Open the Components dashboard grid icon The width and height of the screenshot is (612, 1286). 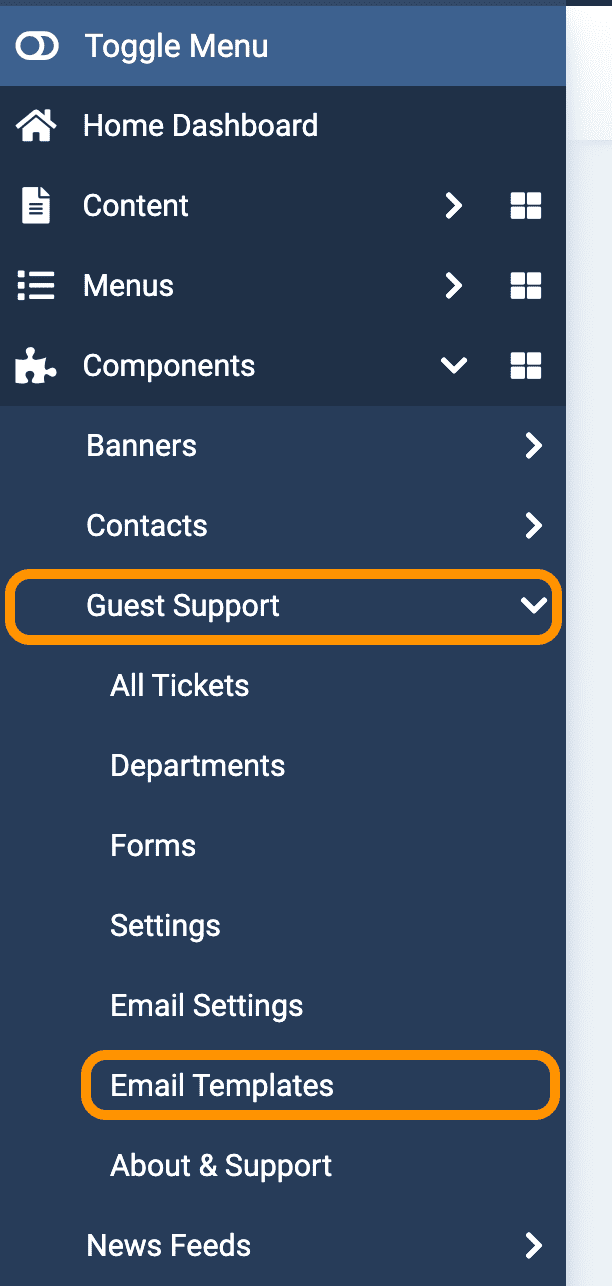tap(526, 366)
